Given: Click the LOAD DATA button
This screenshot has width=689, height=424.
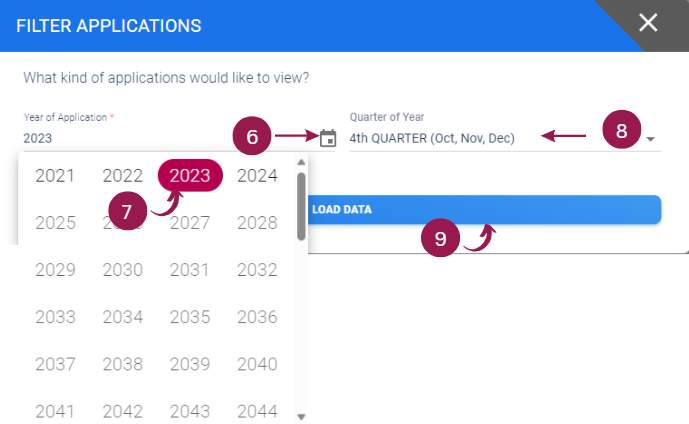Looking at the screenshot, I should [484, 210].
